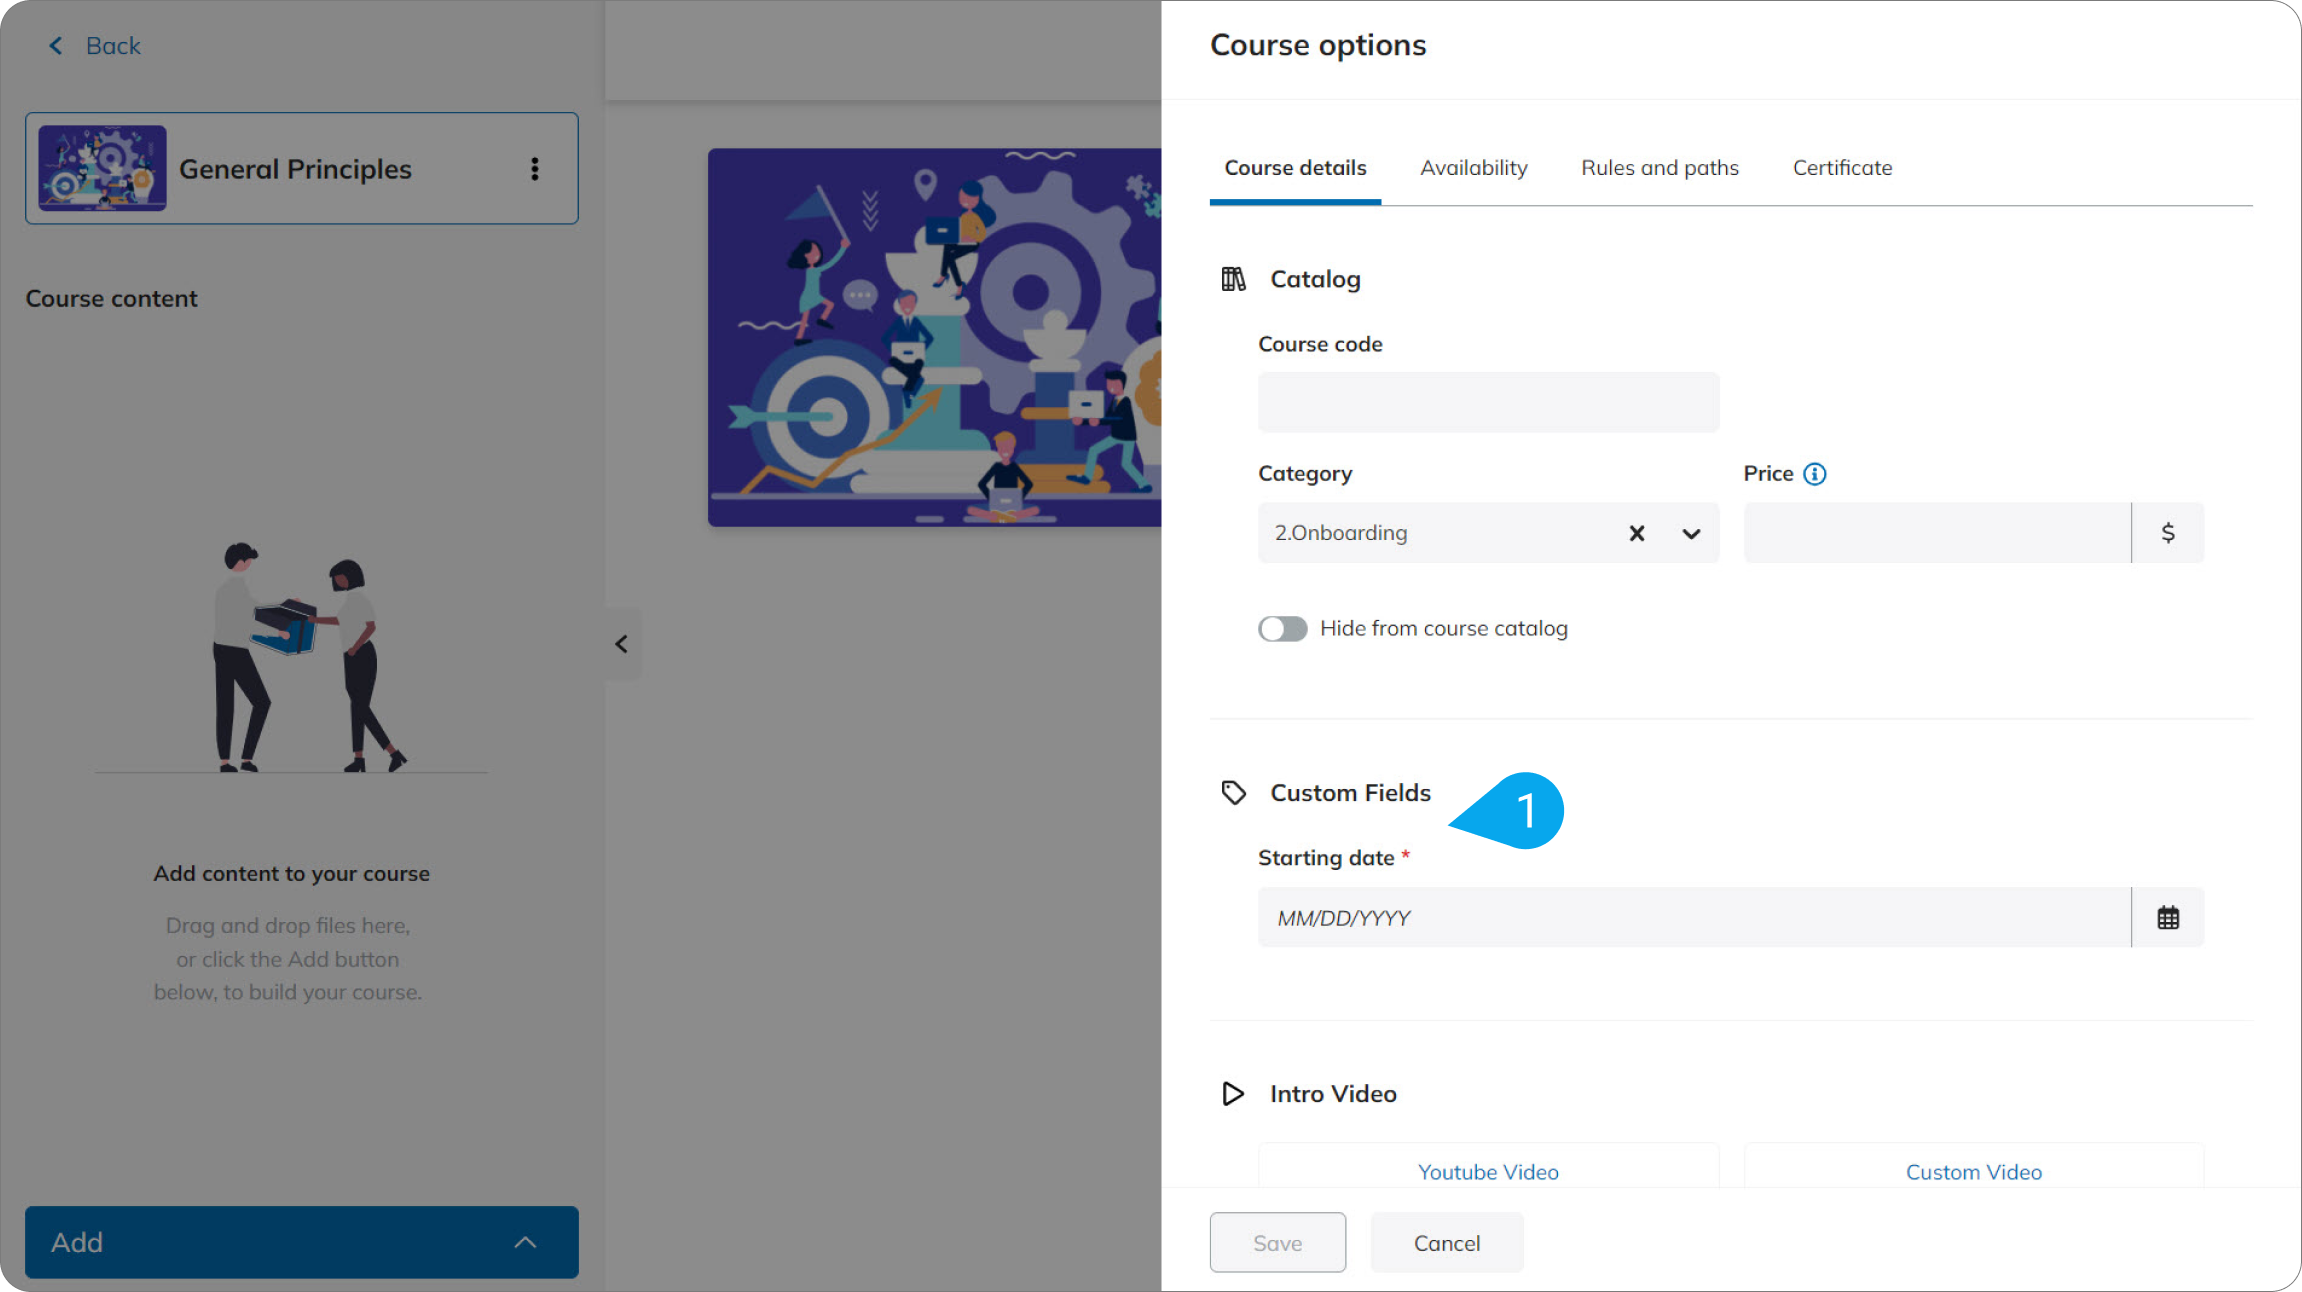The height and width of the screenshot is (1292, 2302).
Task: Open the calendar date picker
Action: coord(2168,917)
